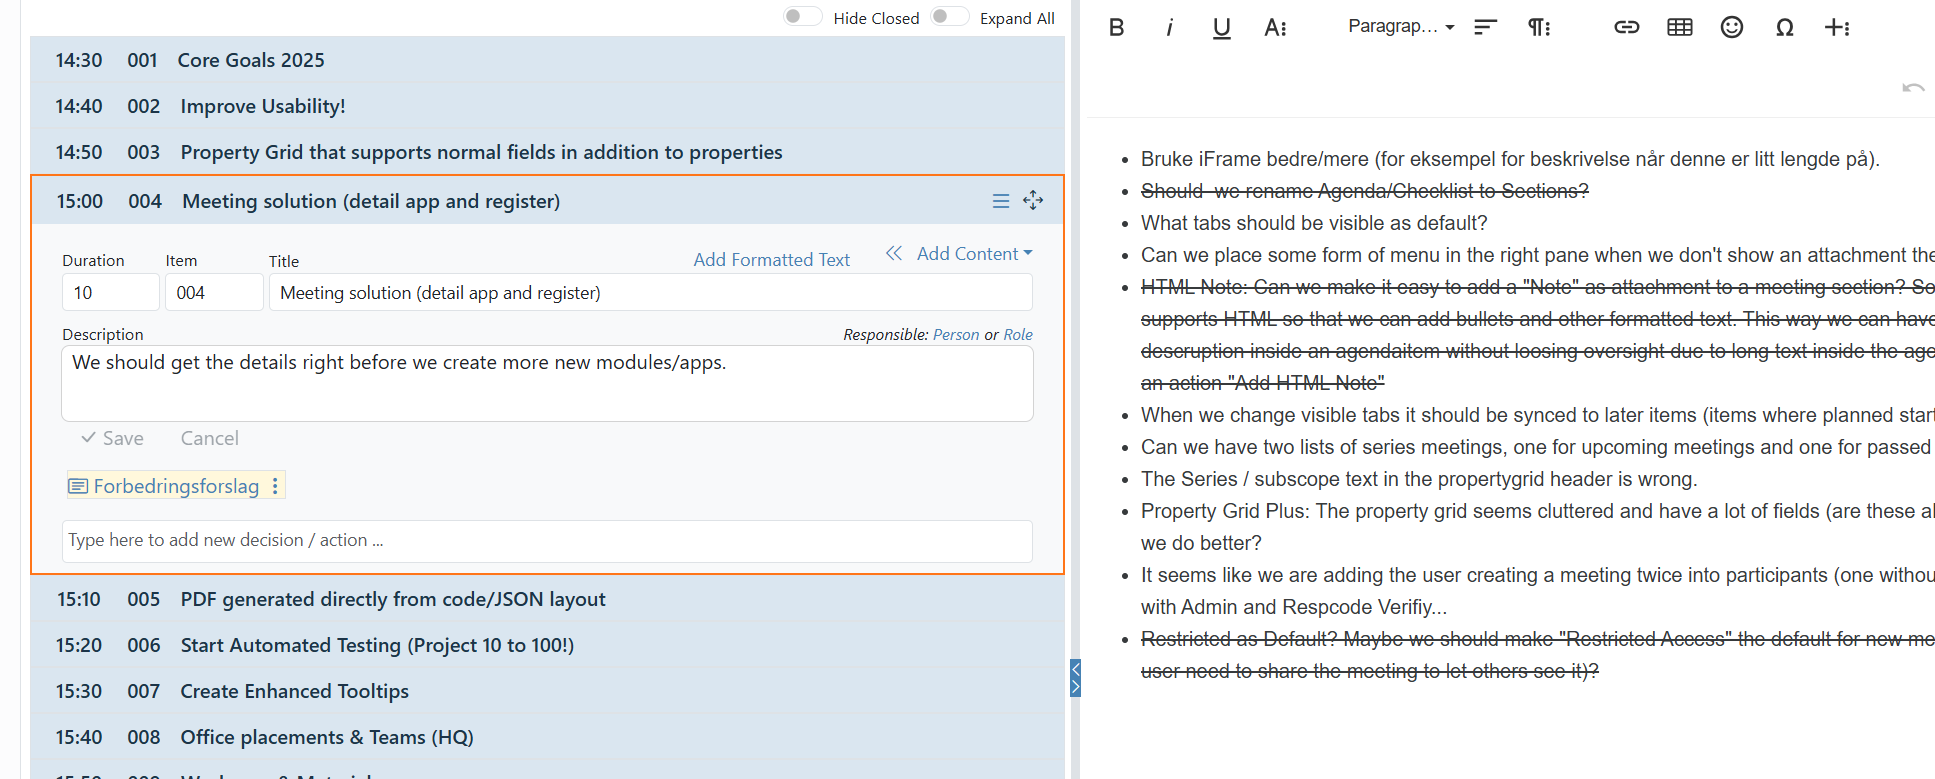Open agenda item 005 PDF generated
This screenshot has width=1935, height=779.
[547, 599]
